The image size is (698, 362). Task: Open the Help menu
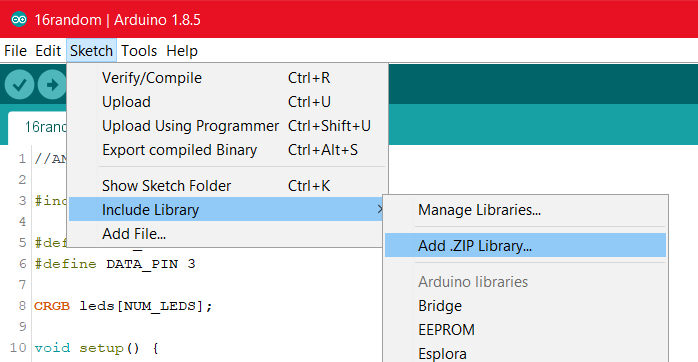(182, 51)
